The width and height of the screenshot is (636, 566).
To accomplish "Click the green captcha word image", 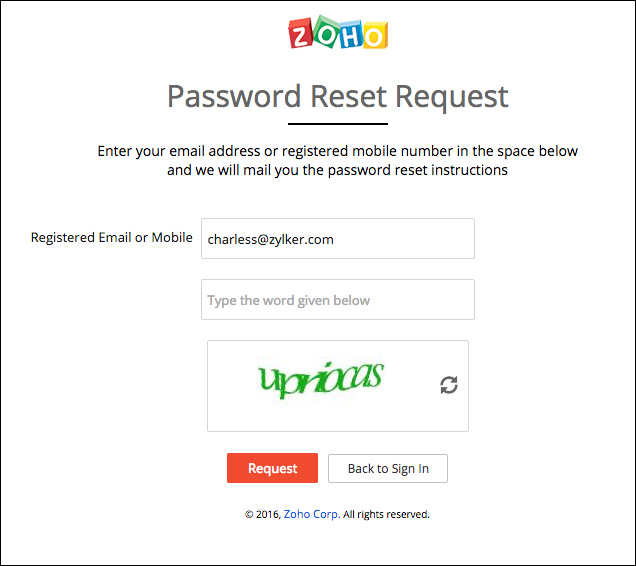I will point(321,379).
